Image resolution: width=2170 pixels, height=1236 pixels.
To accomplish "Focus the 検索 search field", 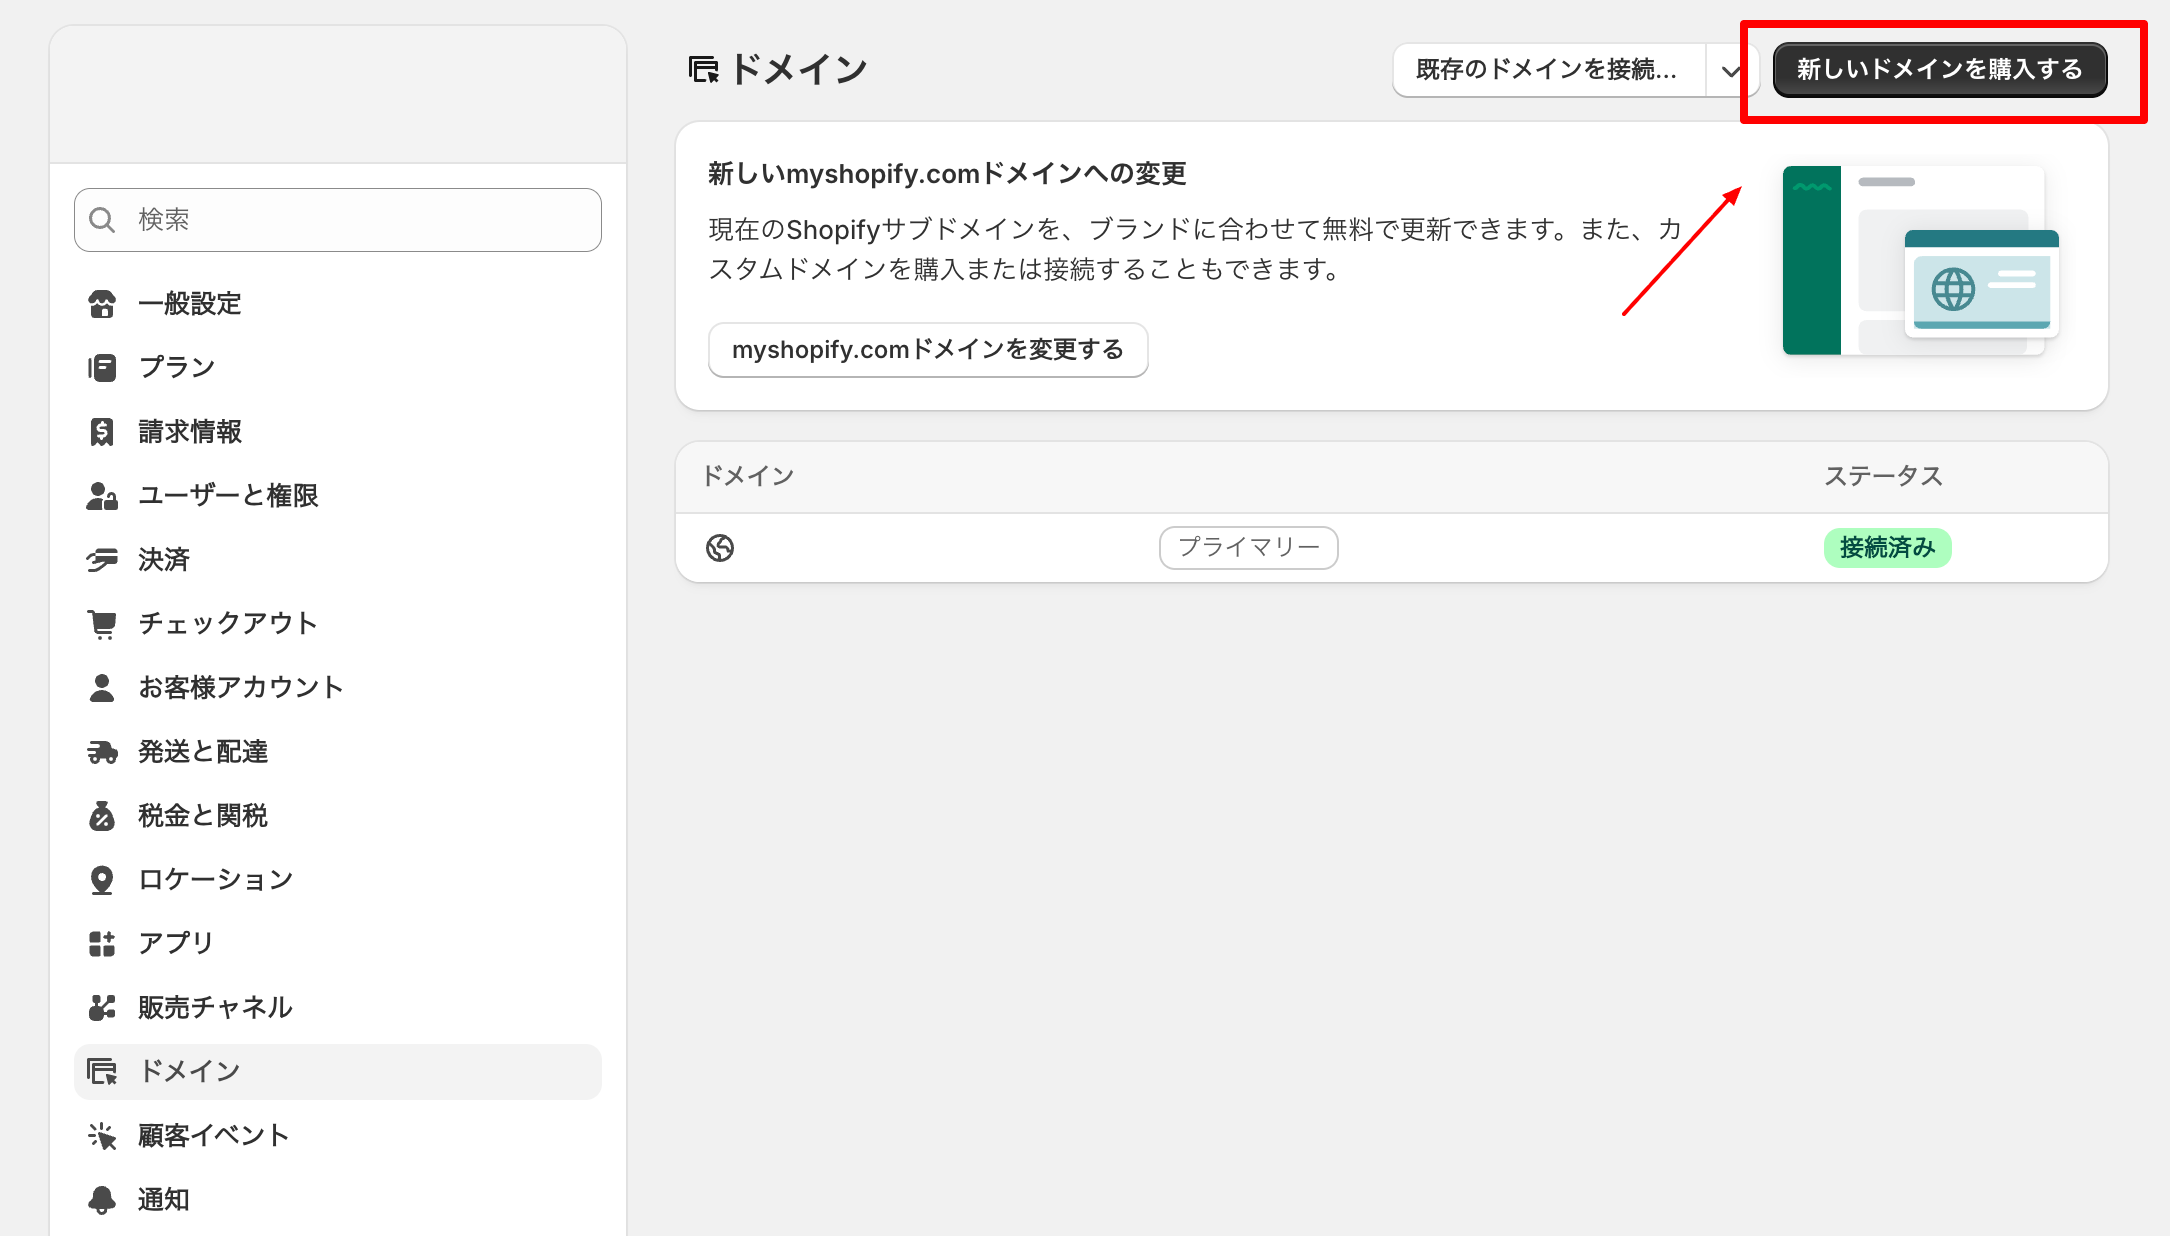I will click(x=338, y=220).
